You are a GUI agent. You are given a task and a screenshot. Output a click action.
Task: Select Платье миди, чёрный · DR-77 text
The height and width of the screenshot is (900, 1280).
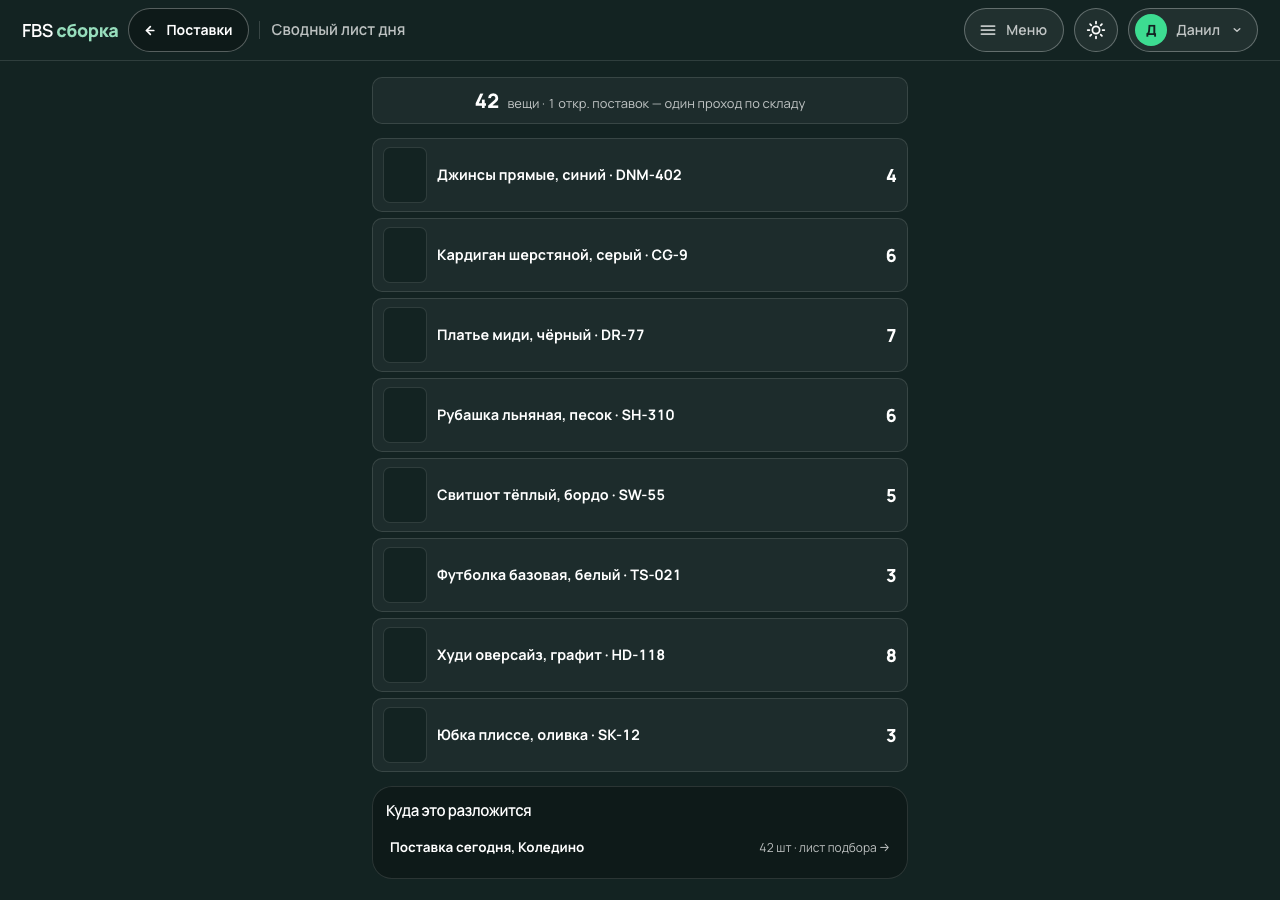coord(540,335)
